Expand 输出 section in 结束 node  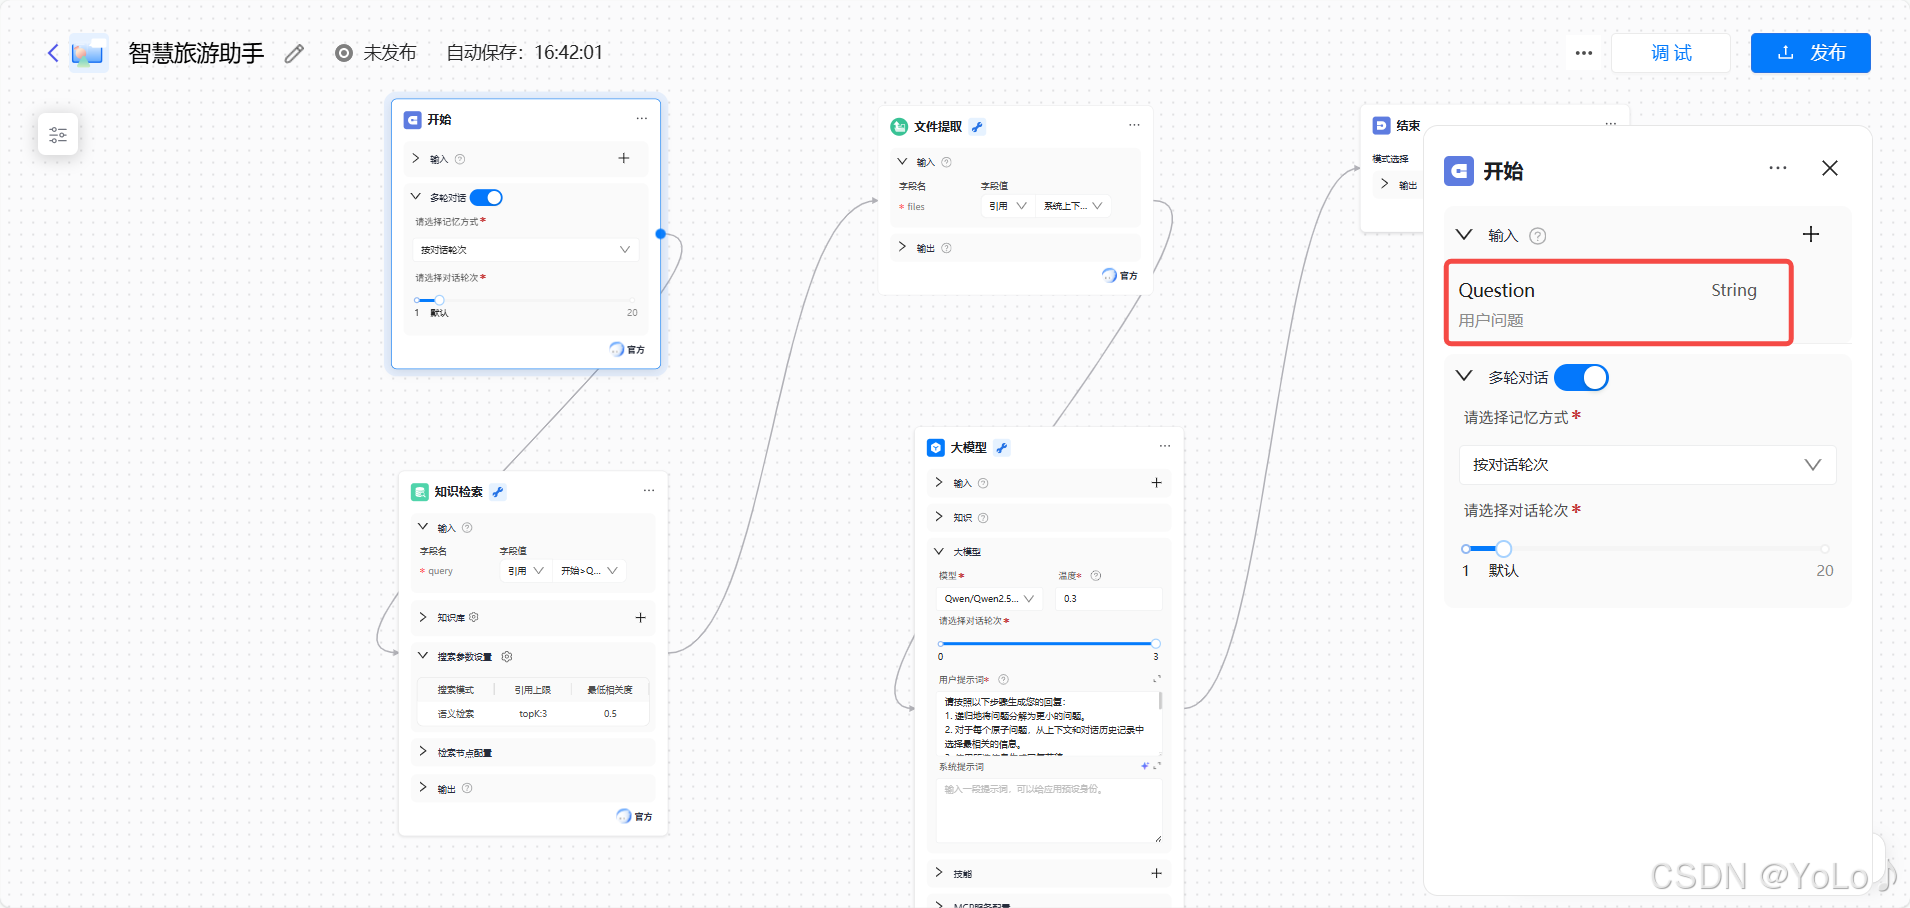pos(1385,184)
